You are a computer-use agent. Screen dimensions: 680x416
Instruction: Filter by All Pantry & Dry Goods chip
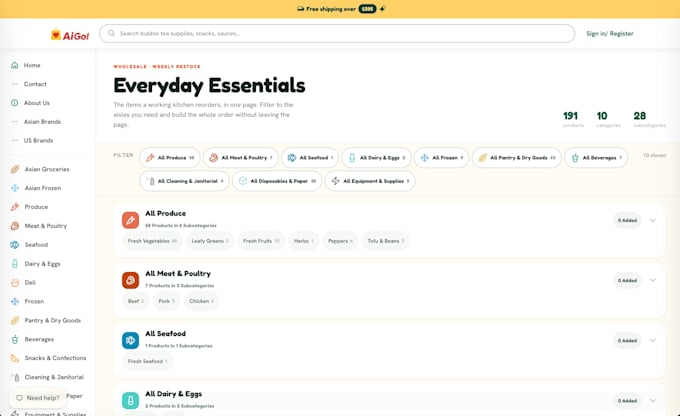[517, 158]
